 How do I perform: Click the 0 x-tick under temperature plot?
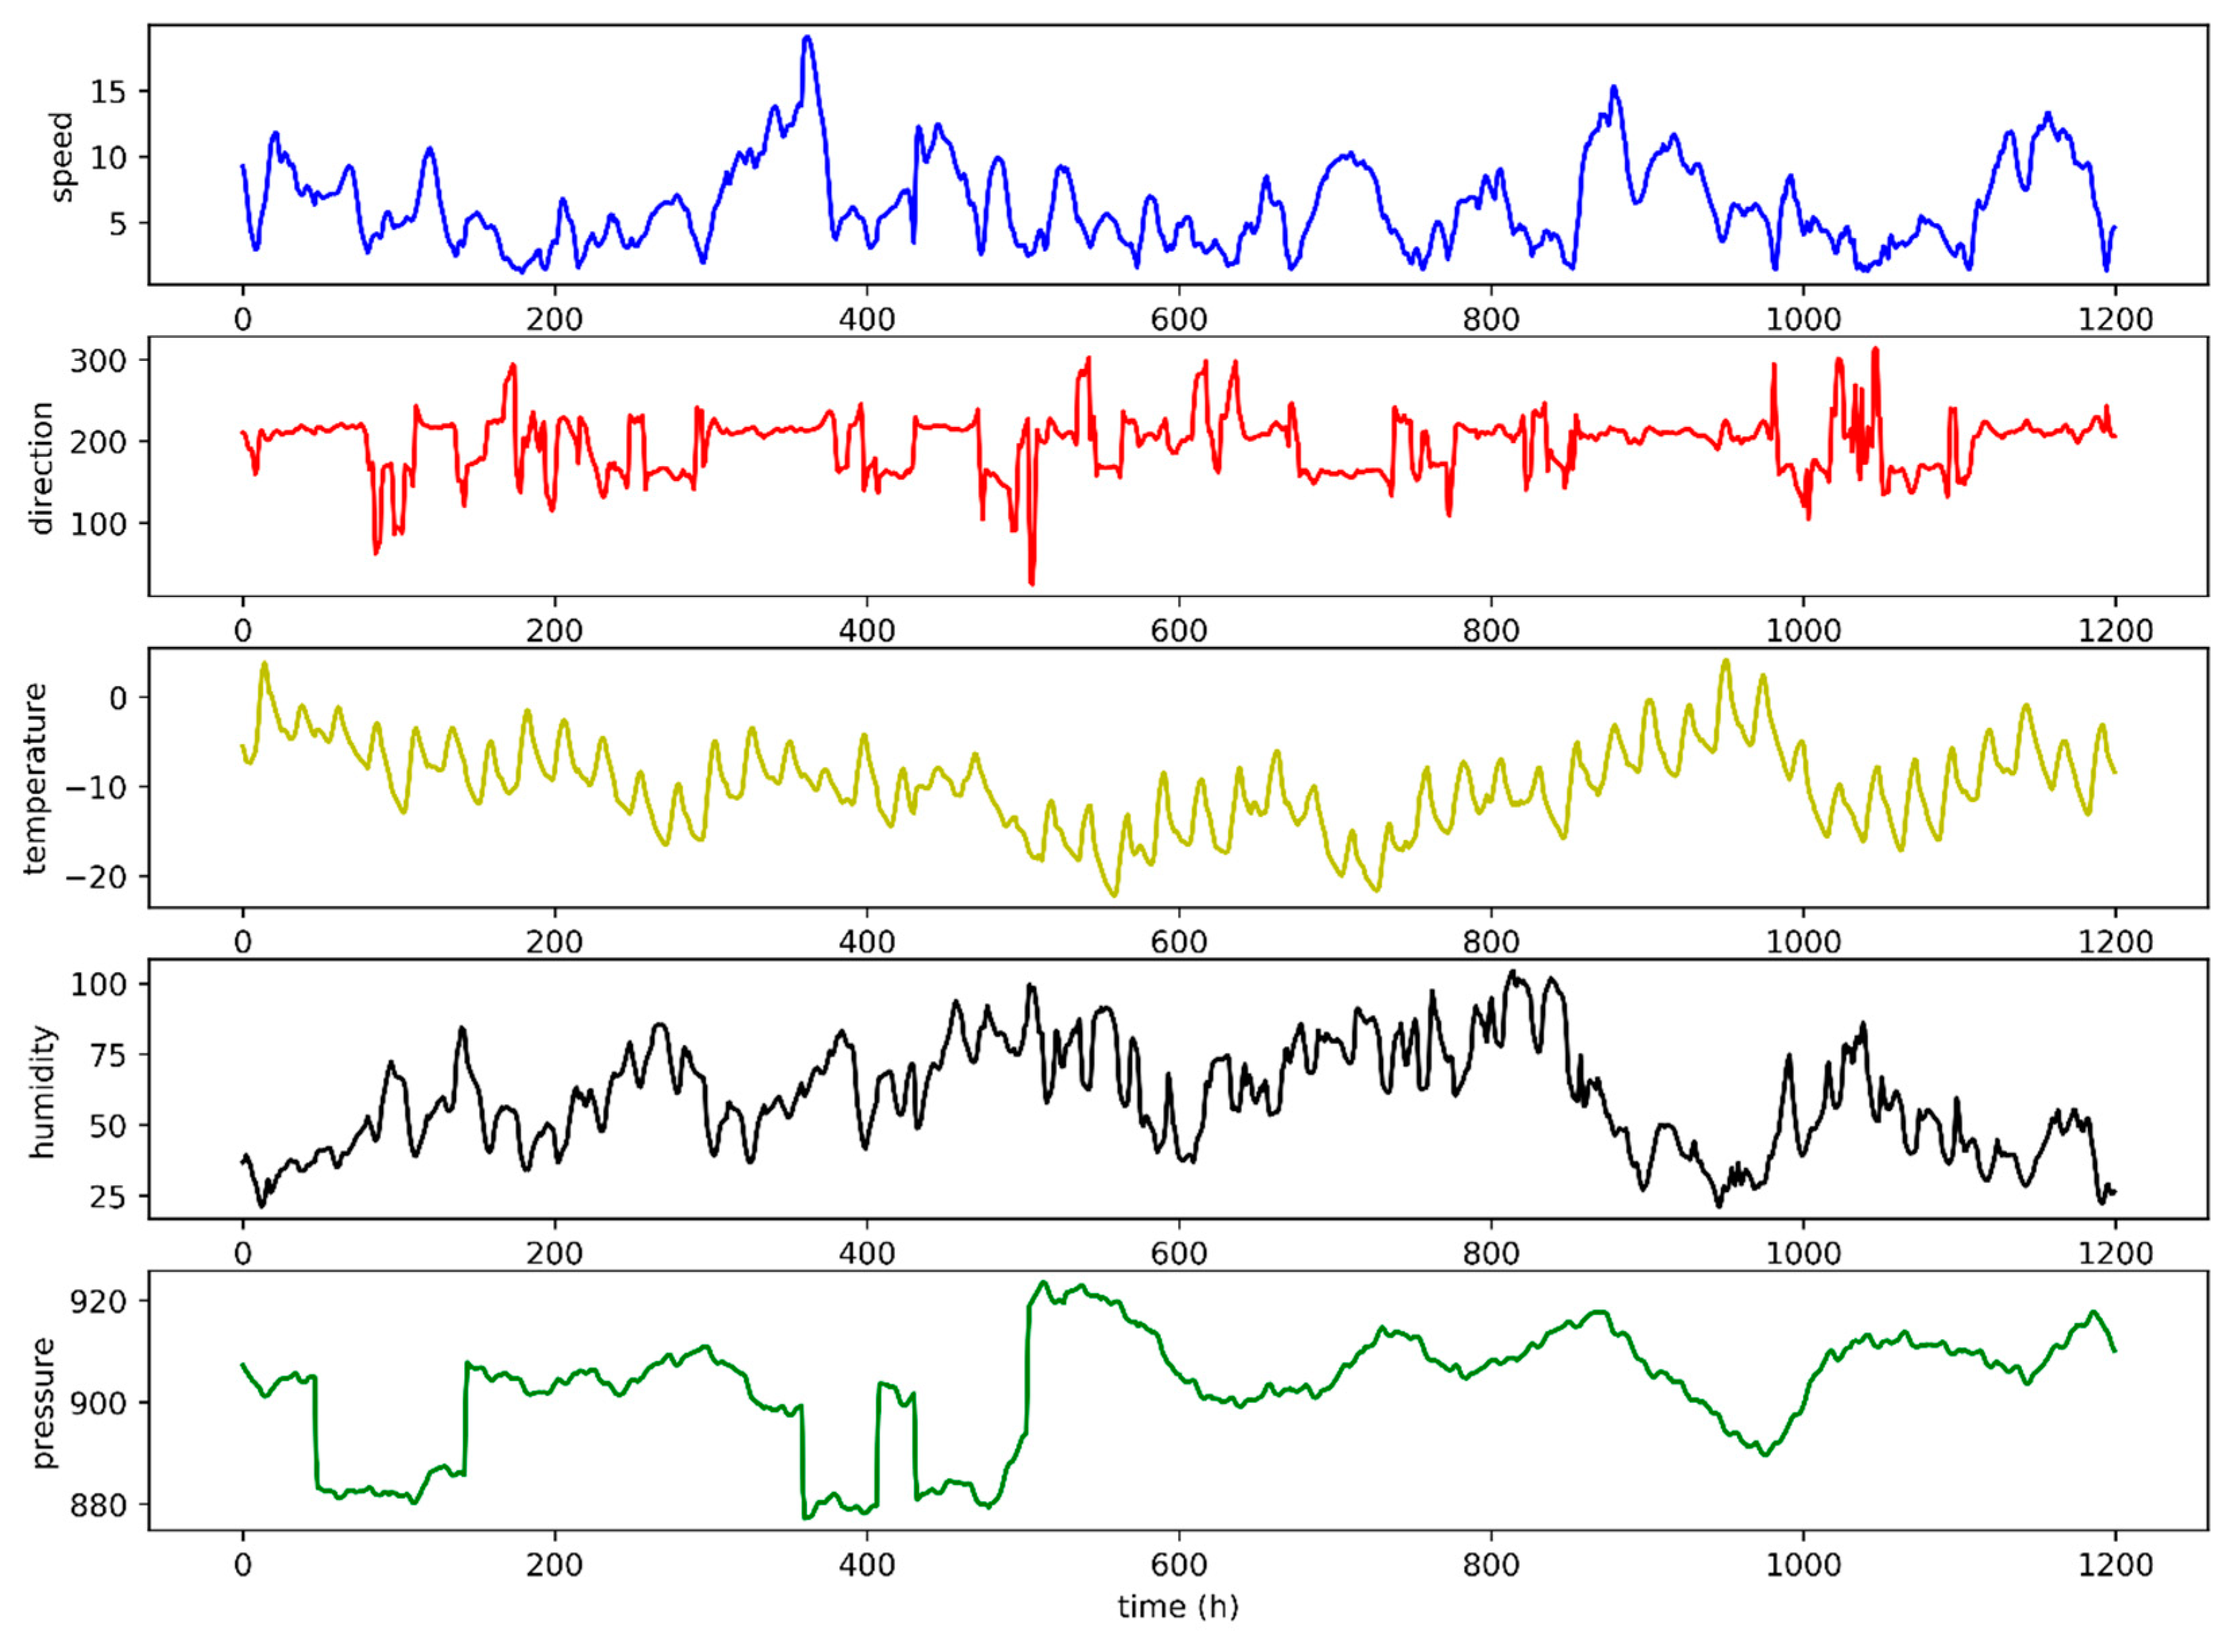click(243, 942)
